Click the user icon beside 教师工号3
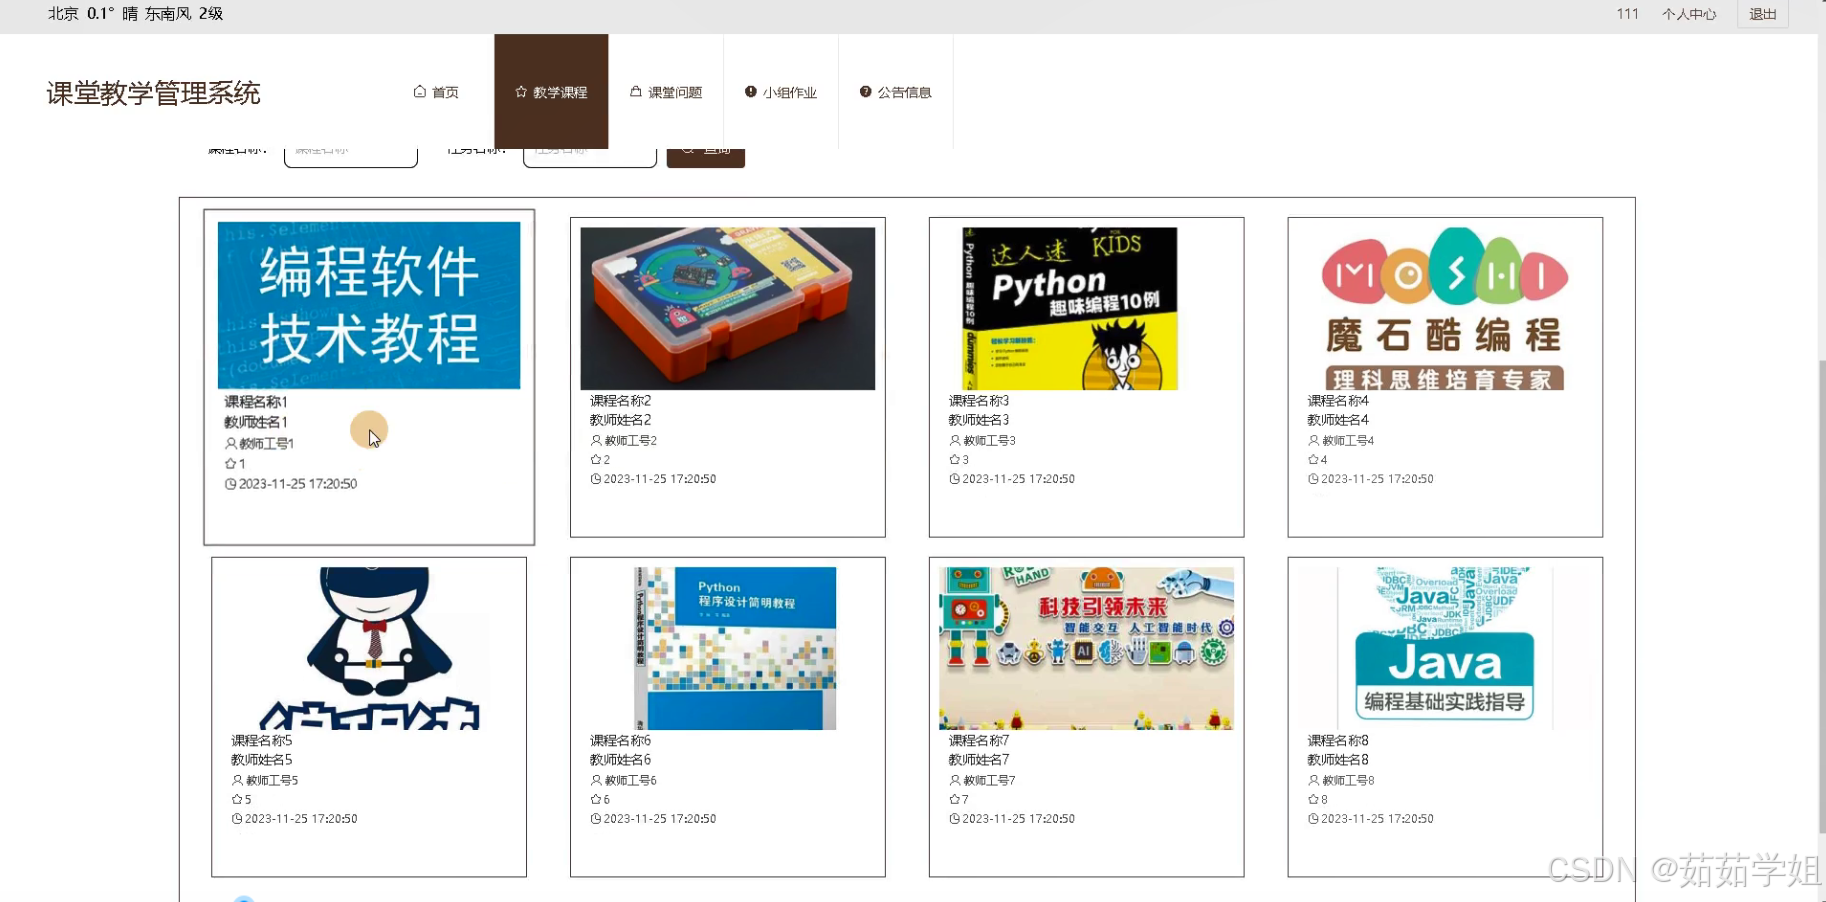The image size is (1826, 902). tap(955, 440)
